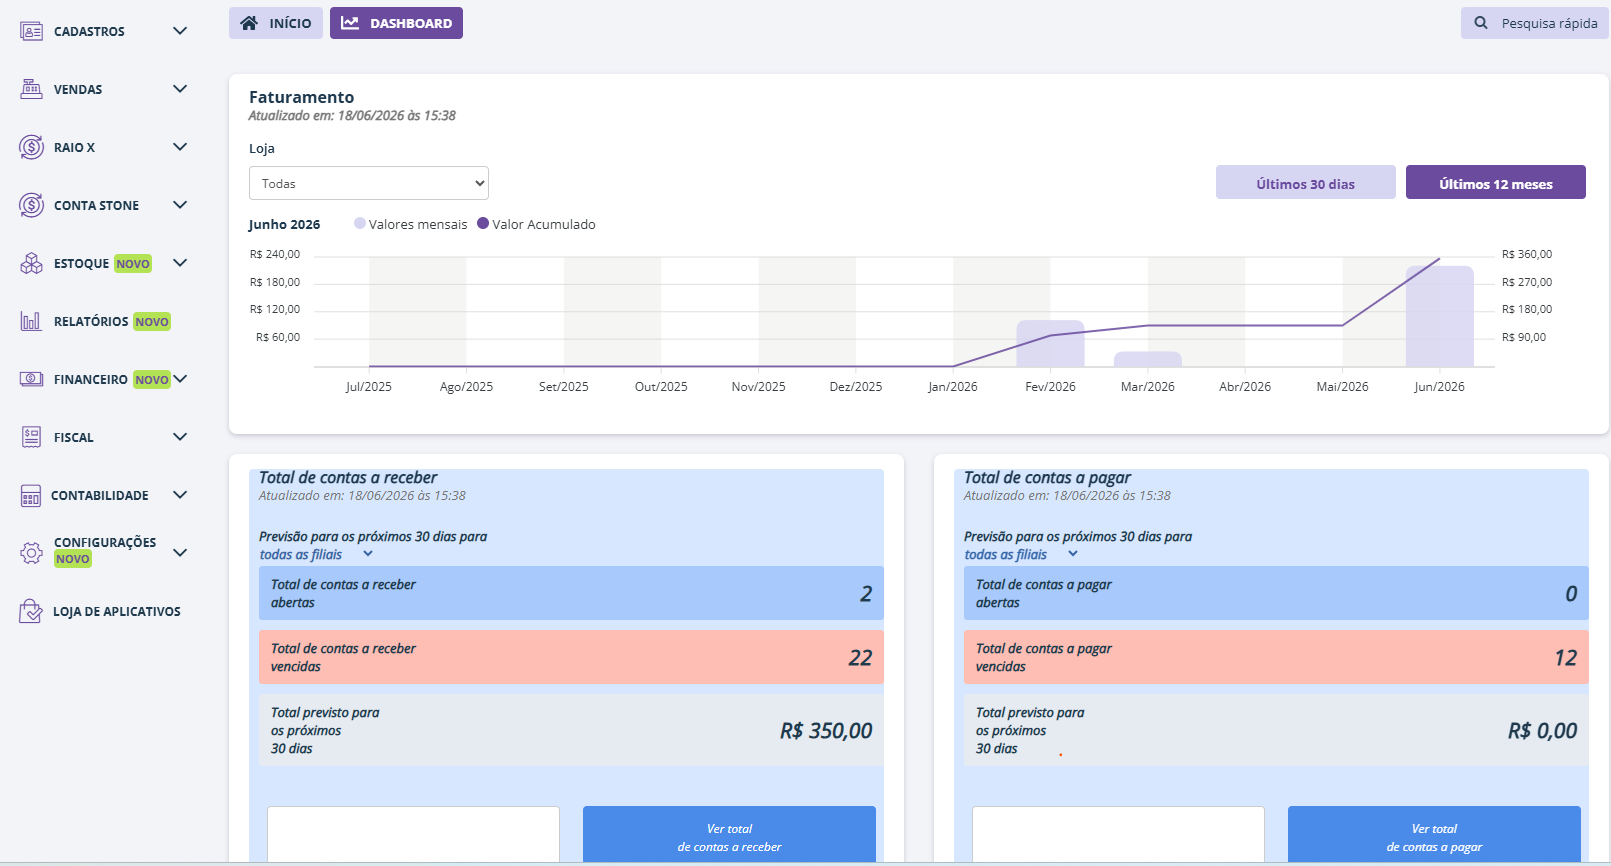Click contas a receber abertas row
The height and width of the screenshot is (866, 1611).
[571, 593]
